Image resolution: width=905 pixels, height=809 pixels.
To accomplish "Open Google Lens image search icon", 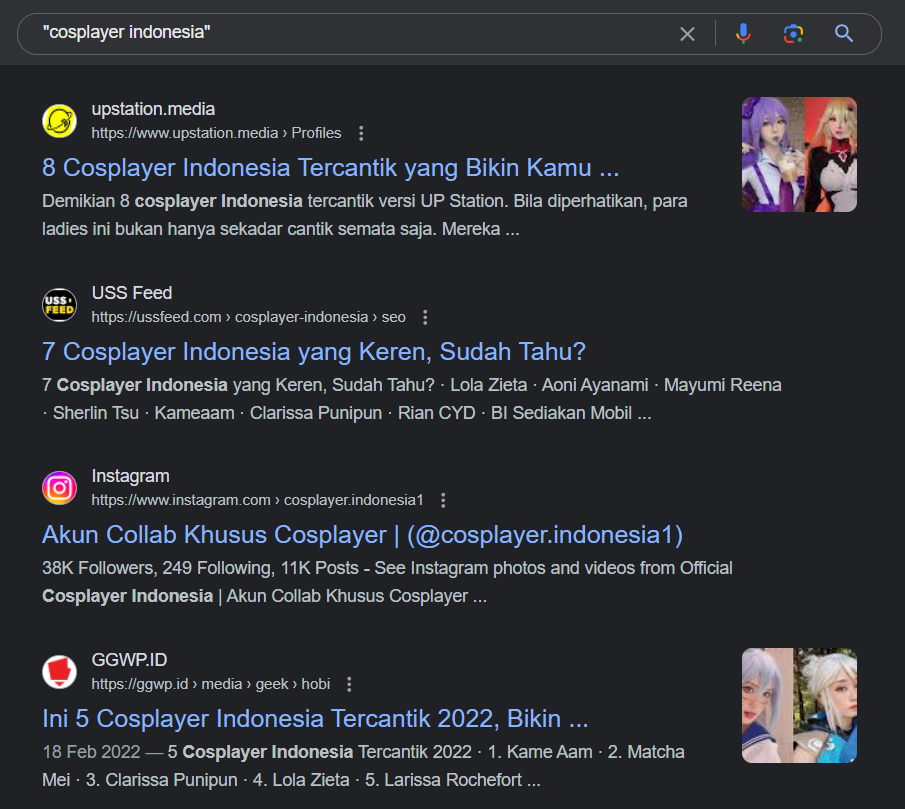I will (x=794, y=34).
